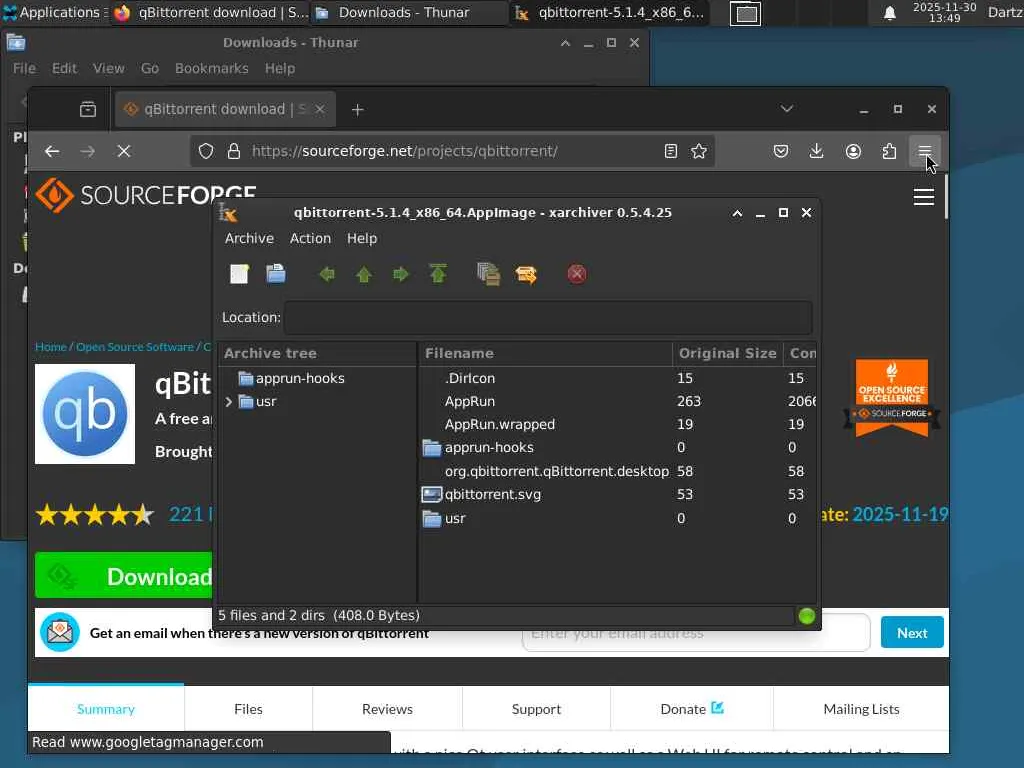Select apprun-hooks in Archive tree
This screenshot has width=1024, height=768.
300,378
